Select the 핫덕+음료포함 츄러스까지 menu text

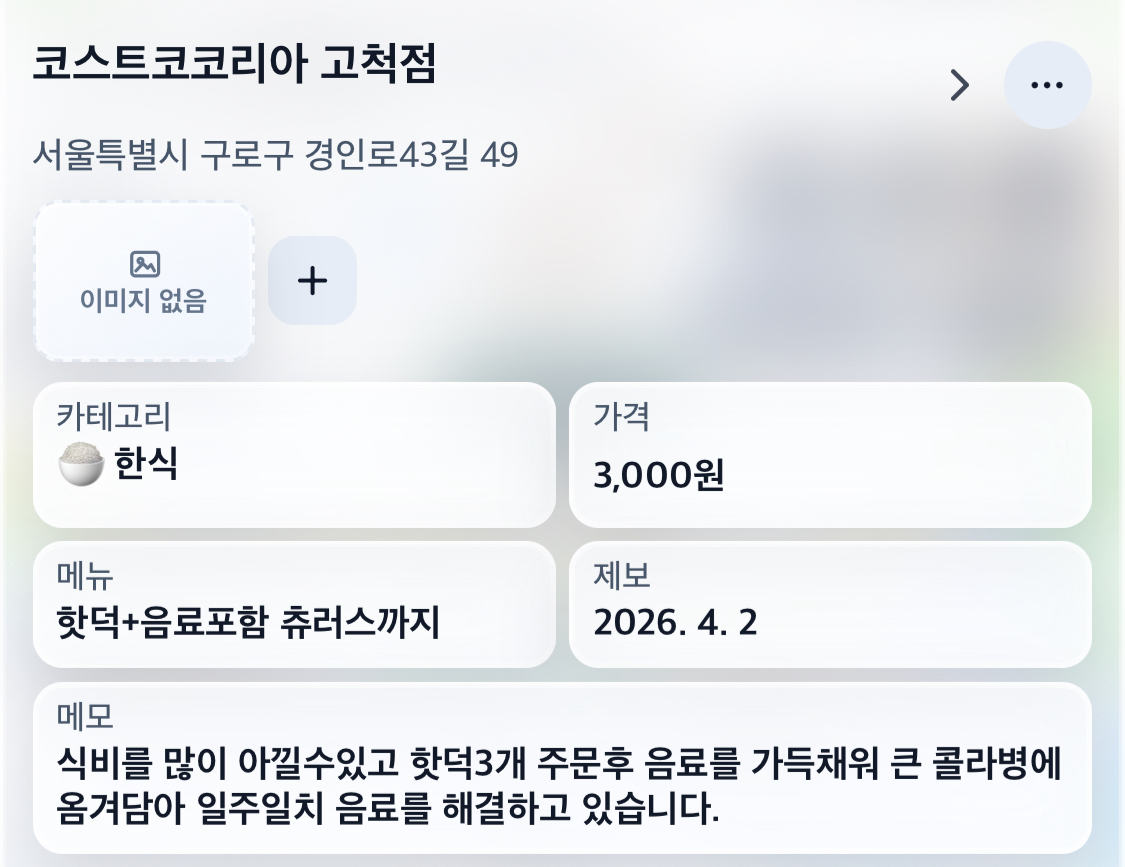pyautogui.click(x=249, y=623)
